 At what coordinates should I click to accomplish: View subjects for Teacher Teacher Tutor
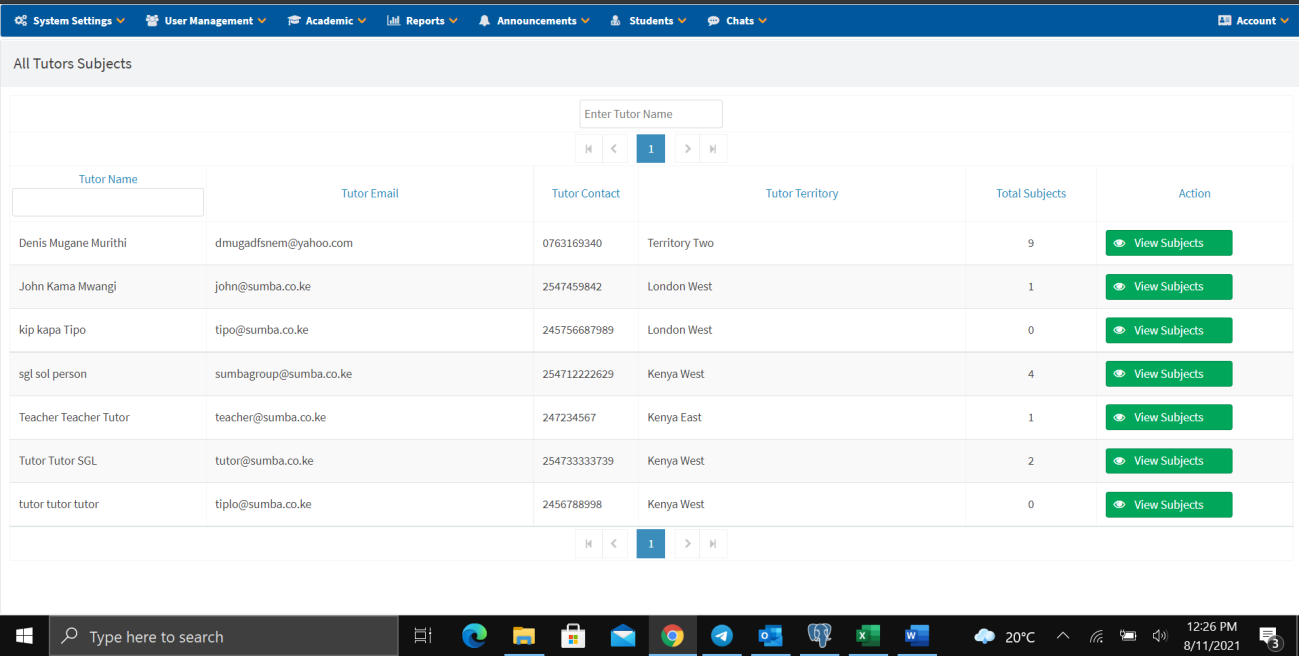click(1168, 418)
